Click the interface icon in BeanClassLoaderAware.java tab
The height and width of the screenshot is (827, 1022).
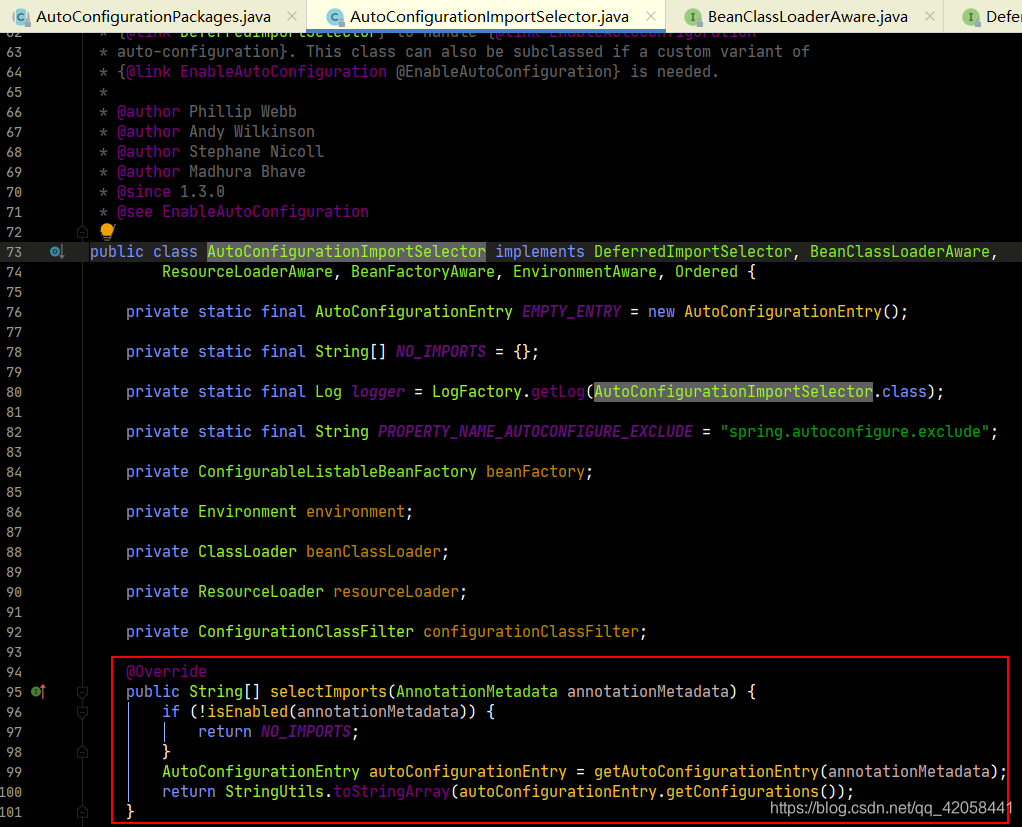pyautogui.click(x=692, y=16)
